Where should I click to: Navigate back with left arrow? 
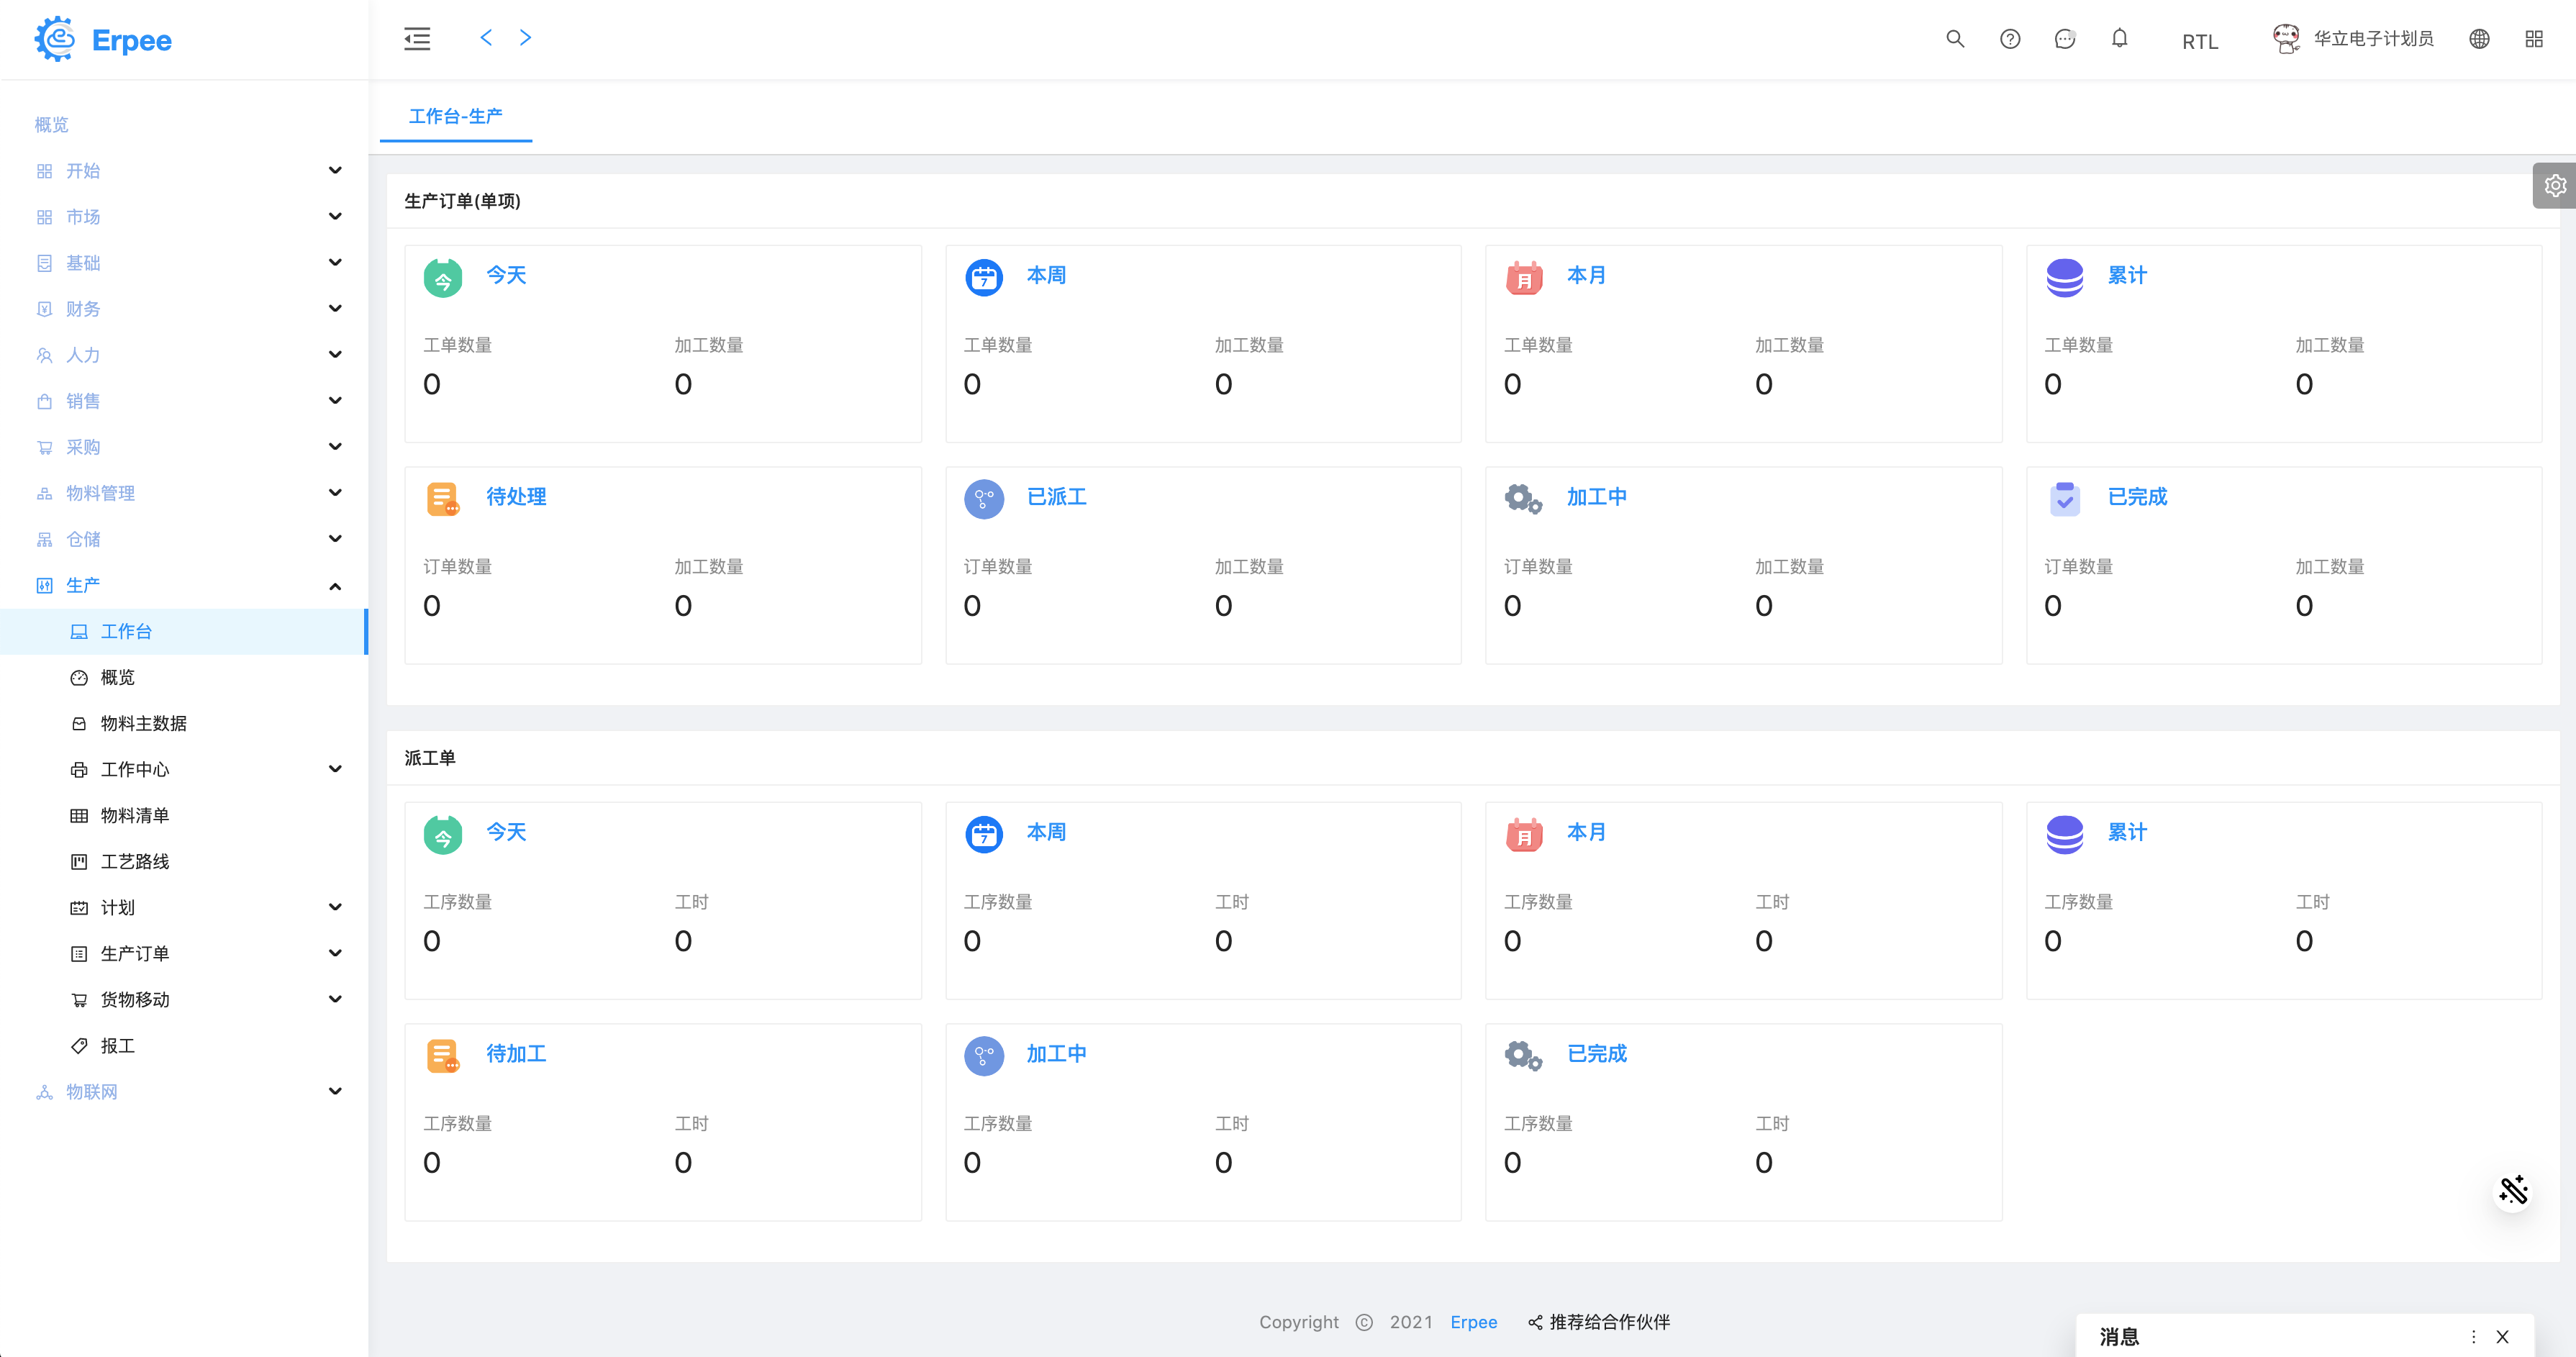[x=486, y=38]
